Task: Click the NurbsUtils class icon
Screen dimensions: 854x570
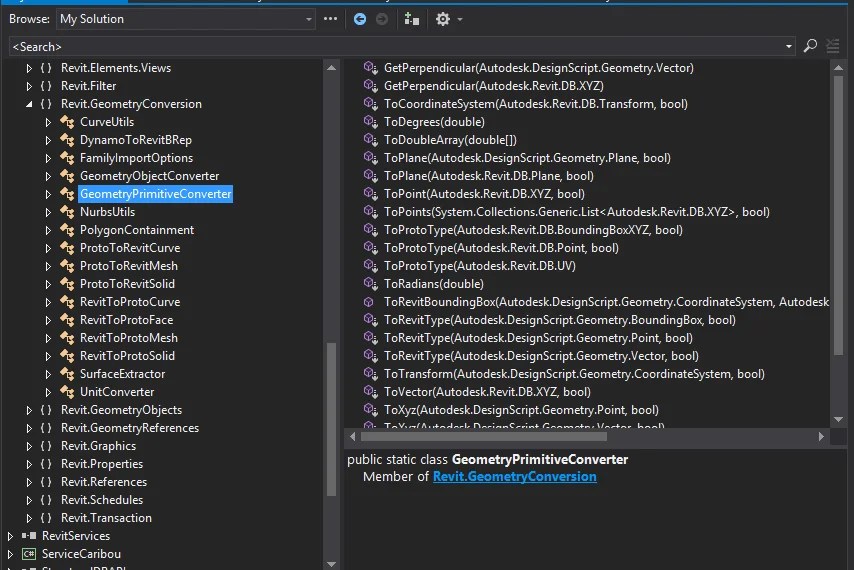Action: (x=68, y=212)
